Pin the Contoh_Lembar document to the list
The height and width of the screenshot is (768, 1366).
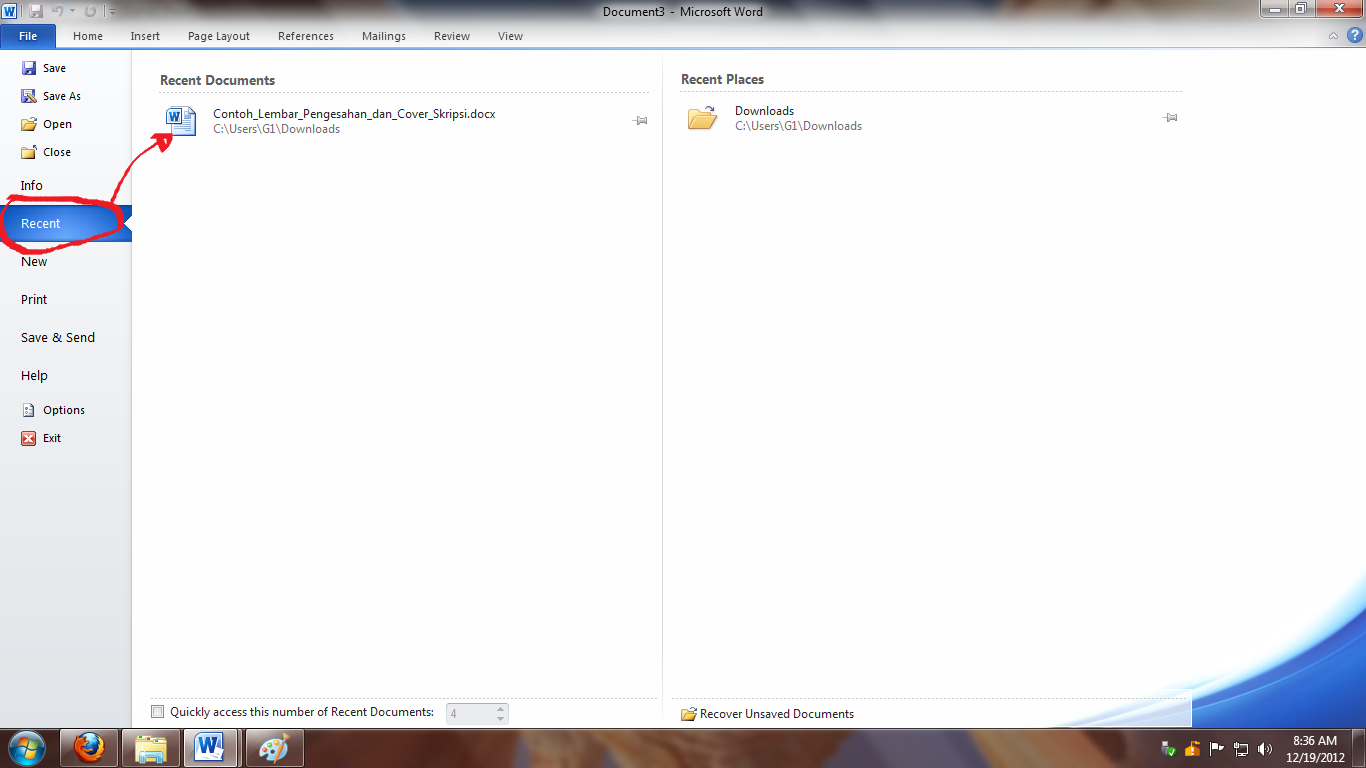coord(640,121)
